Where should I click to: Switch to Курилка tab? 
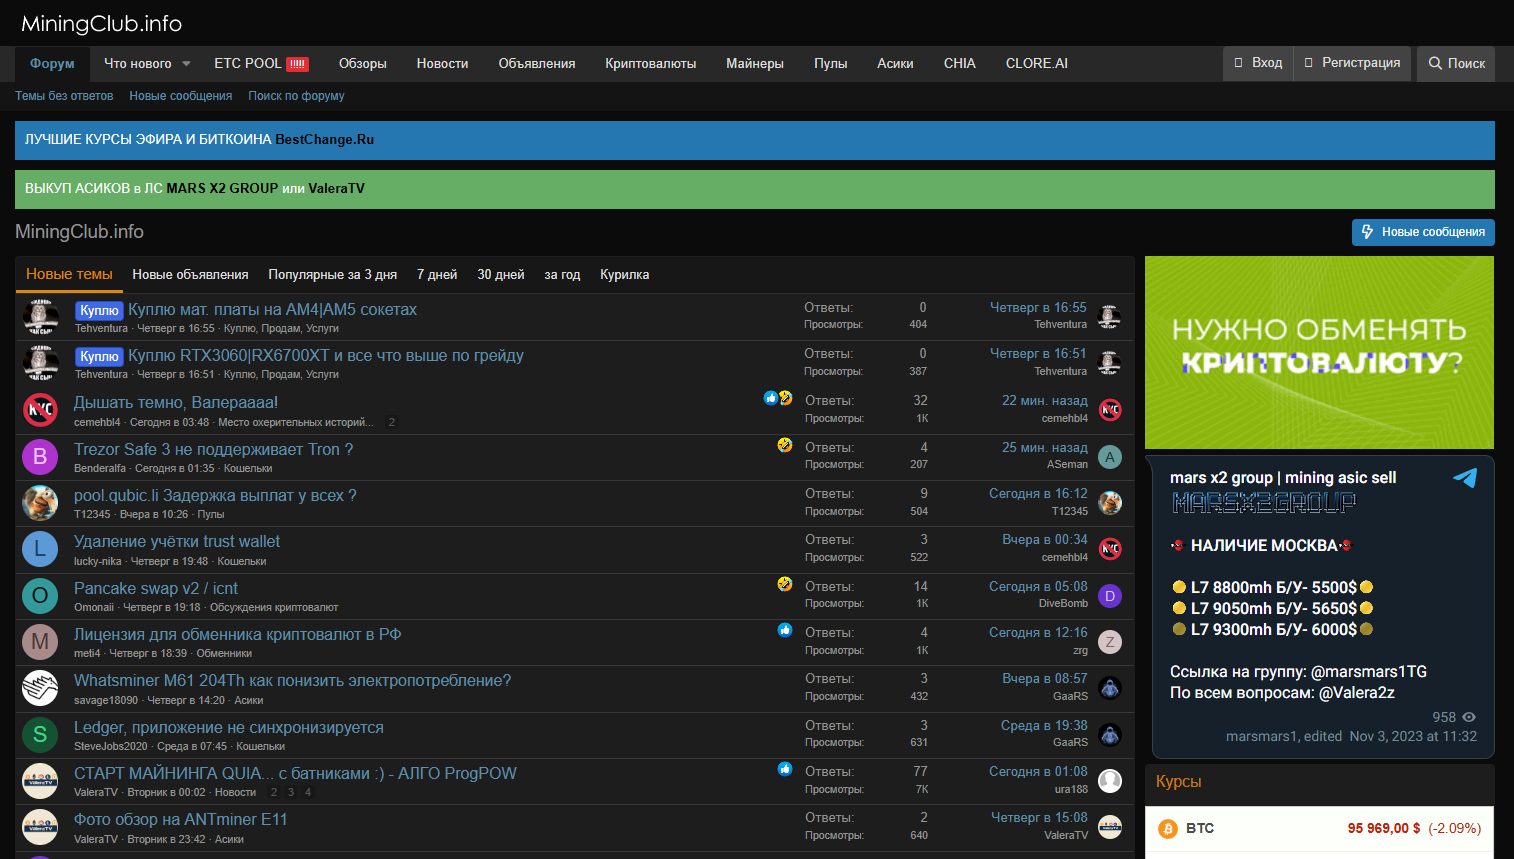[625, 274]
